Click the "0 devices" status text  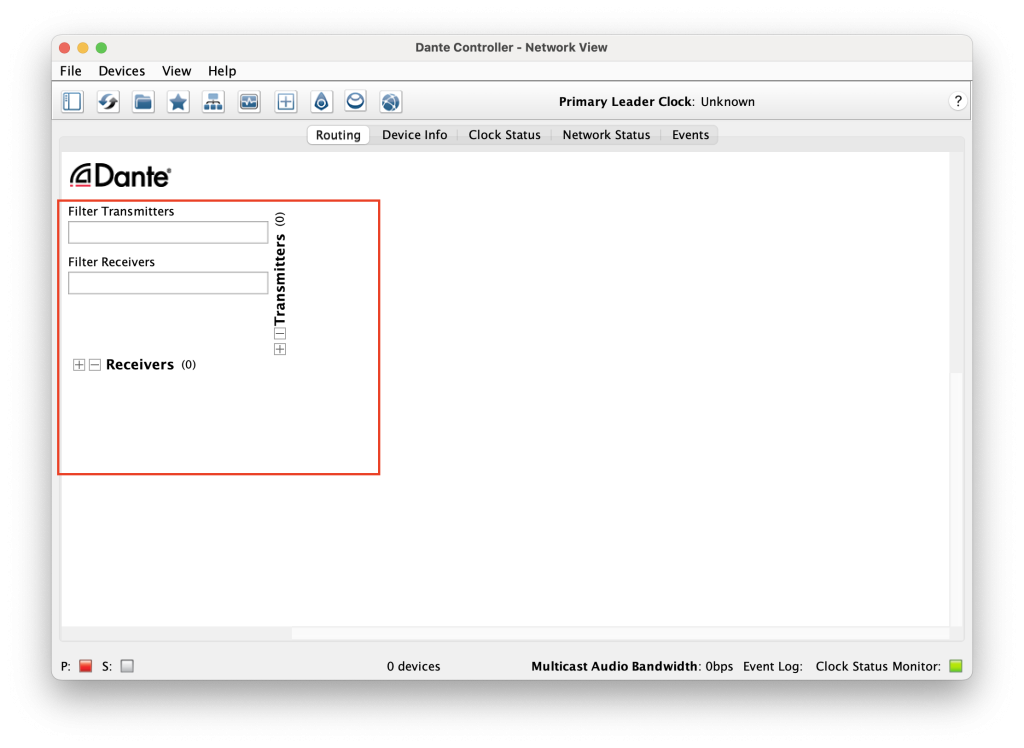click(413, 666)
